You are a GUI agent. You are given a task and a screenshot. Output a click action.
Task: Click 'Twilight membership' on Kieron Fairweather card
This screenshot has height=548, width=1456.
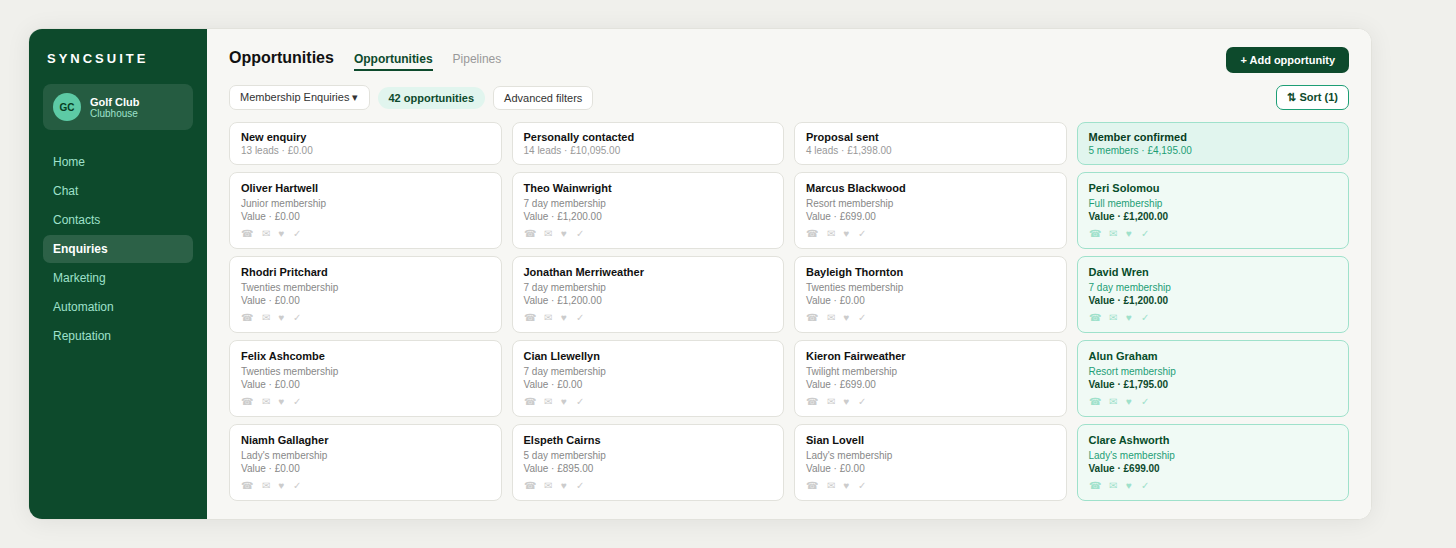click(851, 371)
